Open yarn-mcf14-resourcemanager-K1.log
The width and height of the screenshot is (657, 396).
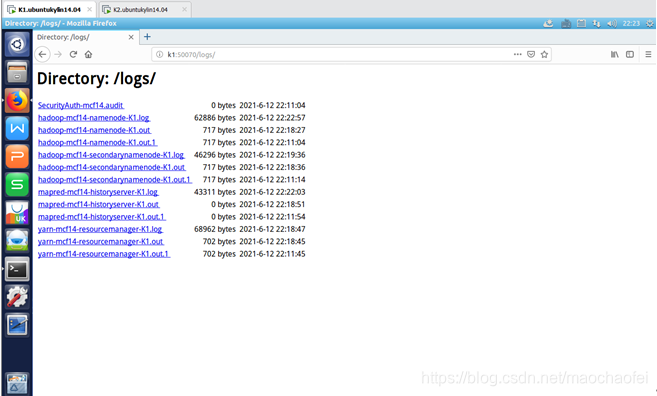point(100,229)
